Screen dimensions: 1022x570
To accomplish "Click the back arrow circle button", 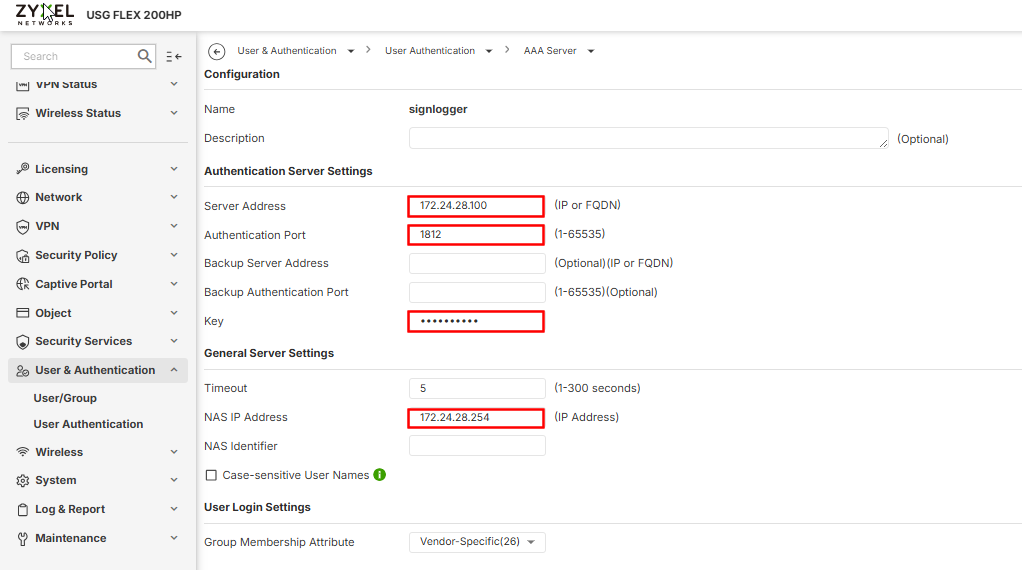I will pos(216,51).
